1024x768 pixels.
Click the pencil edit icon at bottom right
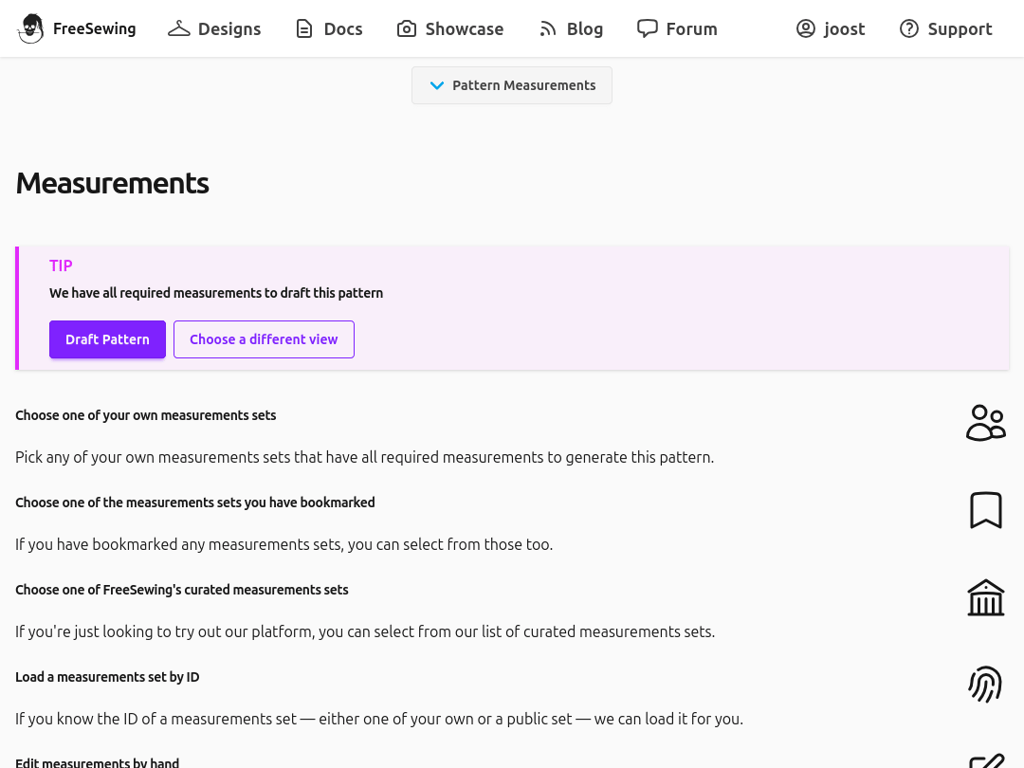tap(987, 761)
